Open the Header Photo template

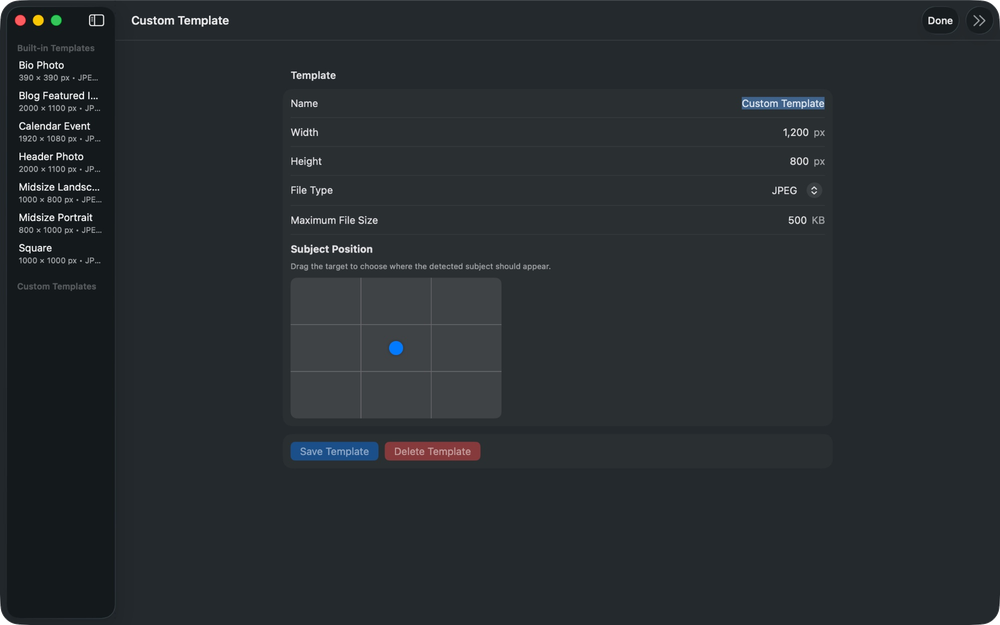tap(59, 163)
